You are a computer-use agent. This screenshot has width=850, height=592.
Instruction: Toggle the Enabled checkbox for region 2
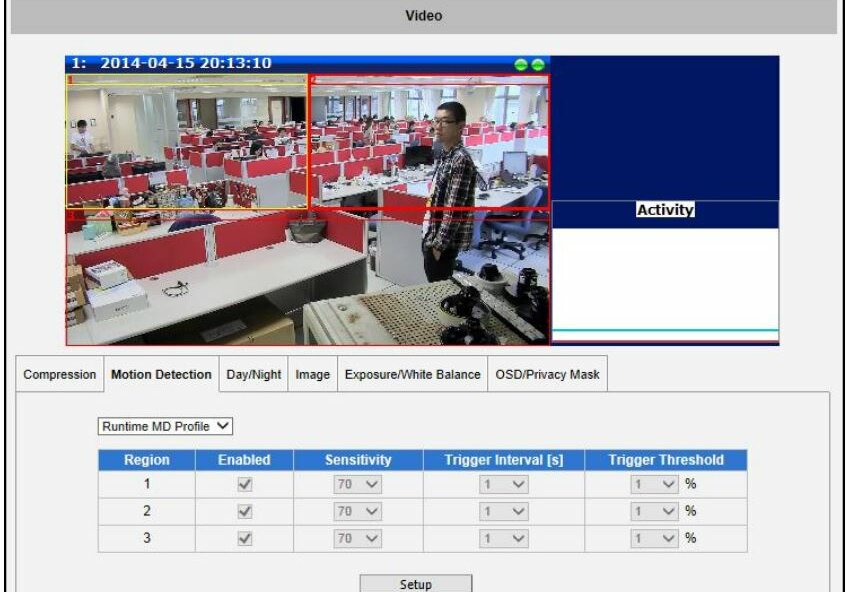244,511
